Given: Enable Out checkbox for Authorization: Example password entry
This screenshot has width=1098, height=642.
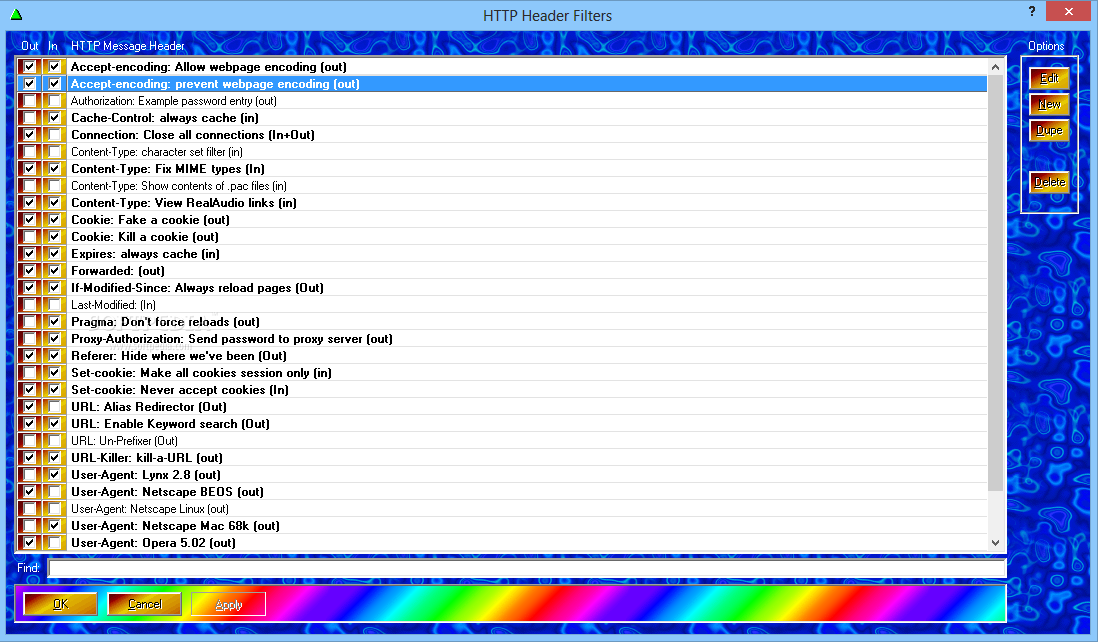Looking at the screenshot, I should coord(29,101).
